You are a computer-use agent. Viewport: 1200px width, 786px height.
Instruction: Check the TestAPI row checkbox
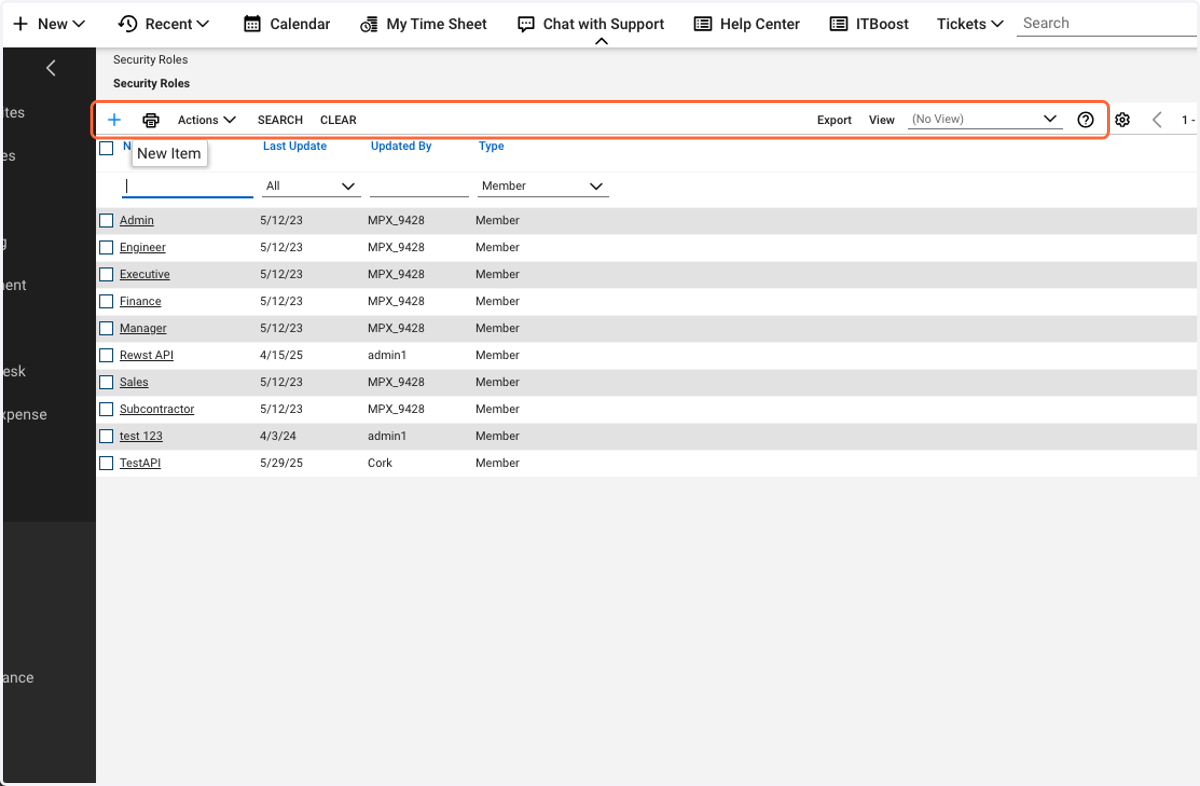click(106, 463)
